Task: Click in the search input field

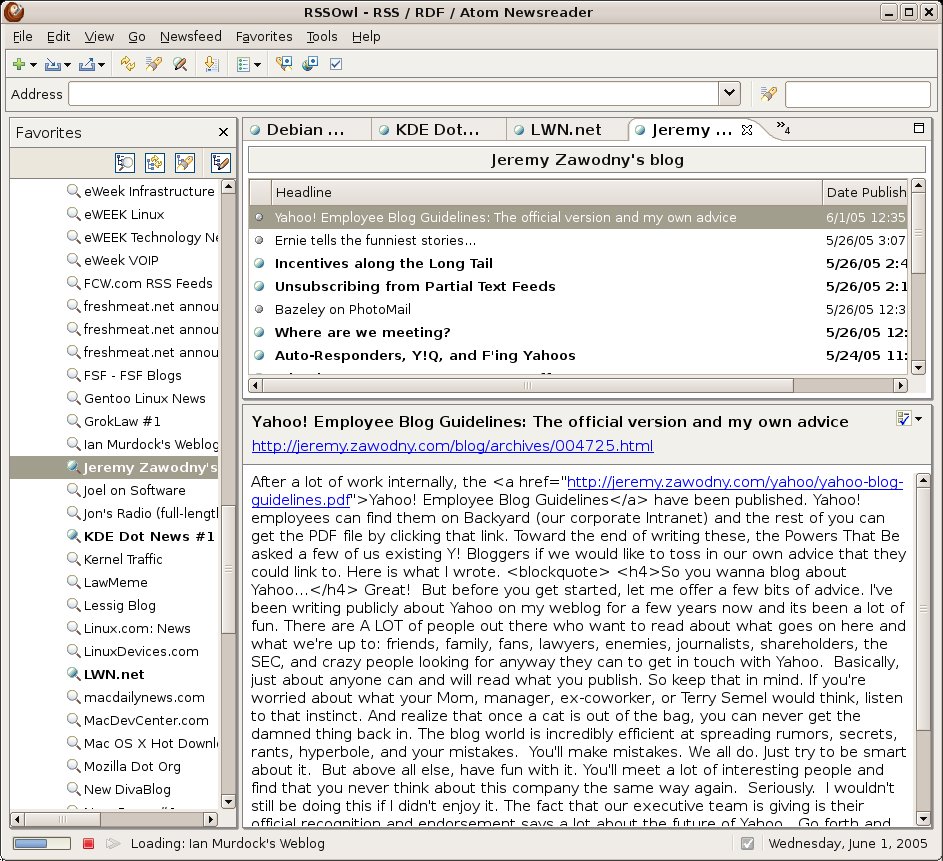Action: pyautogui.click(x=858, y=94)
